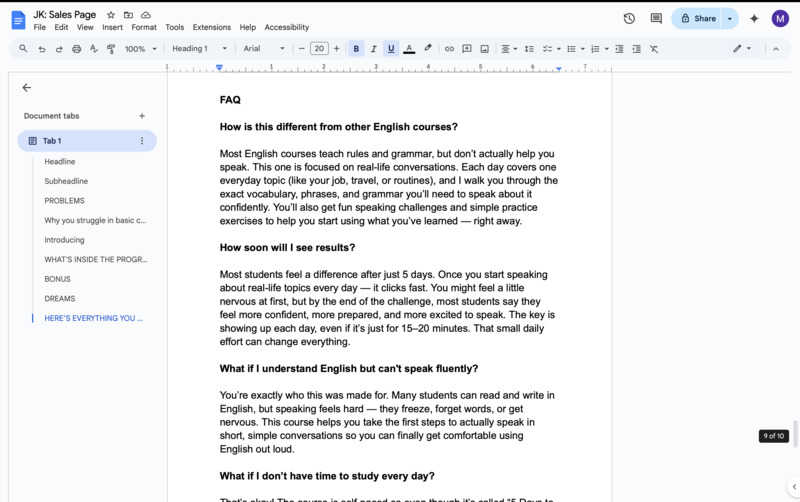
Task: Toggle underline formatting
Action: 391,49
